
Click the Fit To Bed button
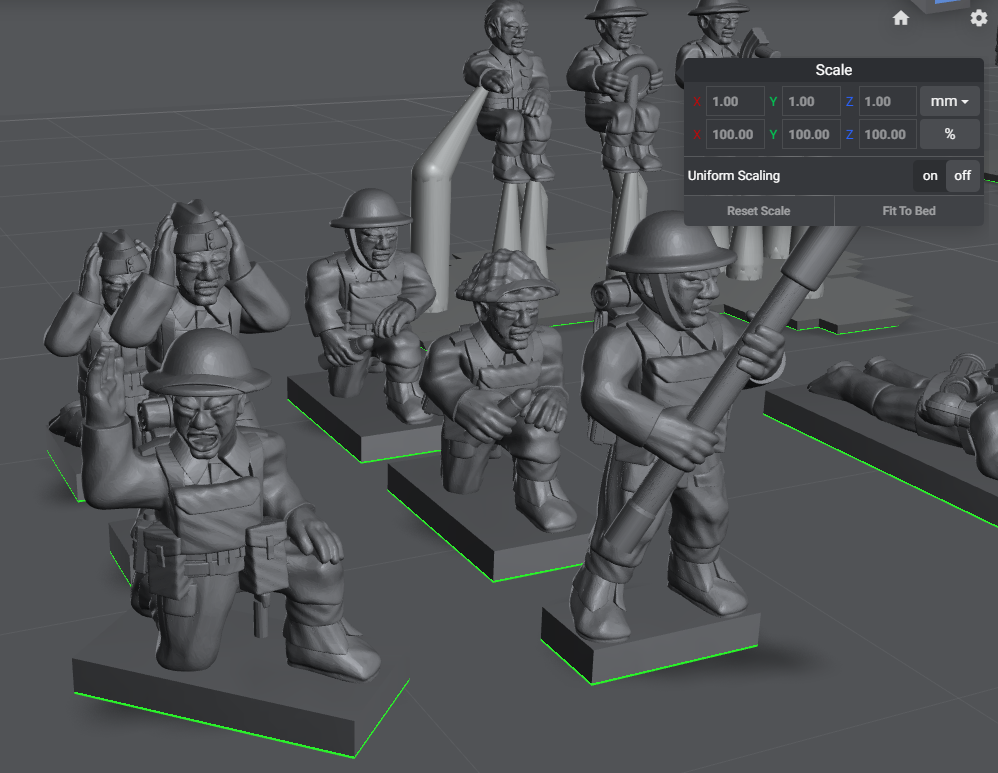click(908, 210)
